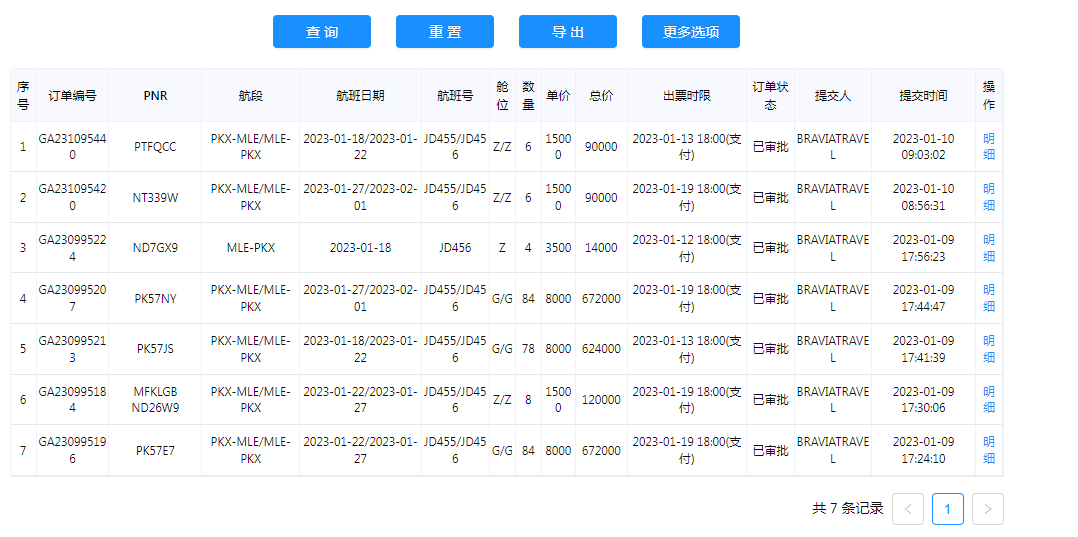
Task: Open 明细 details for row 6 order
Action: [988, 400]
